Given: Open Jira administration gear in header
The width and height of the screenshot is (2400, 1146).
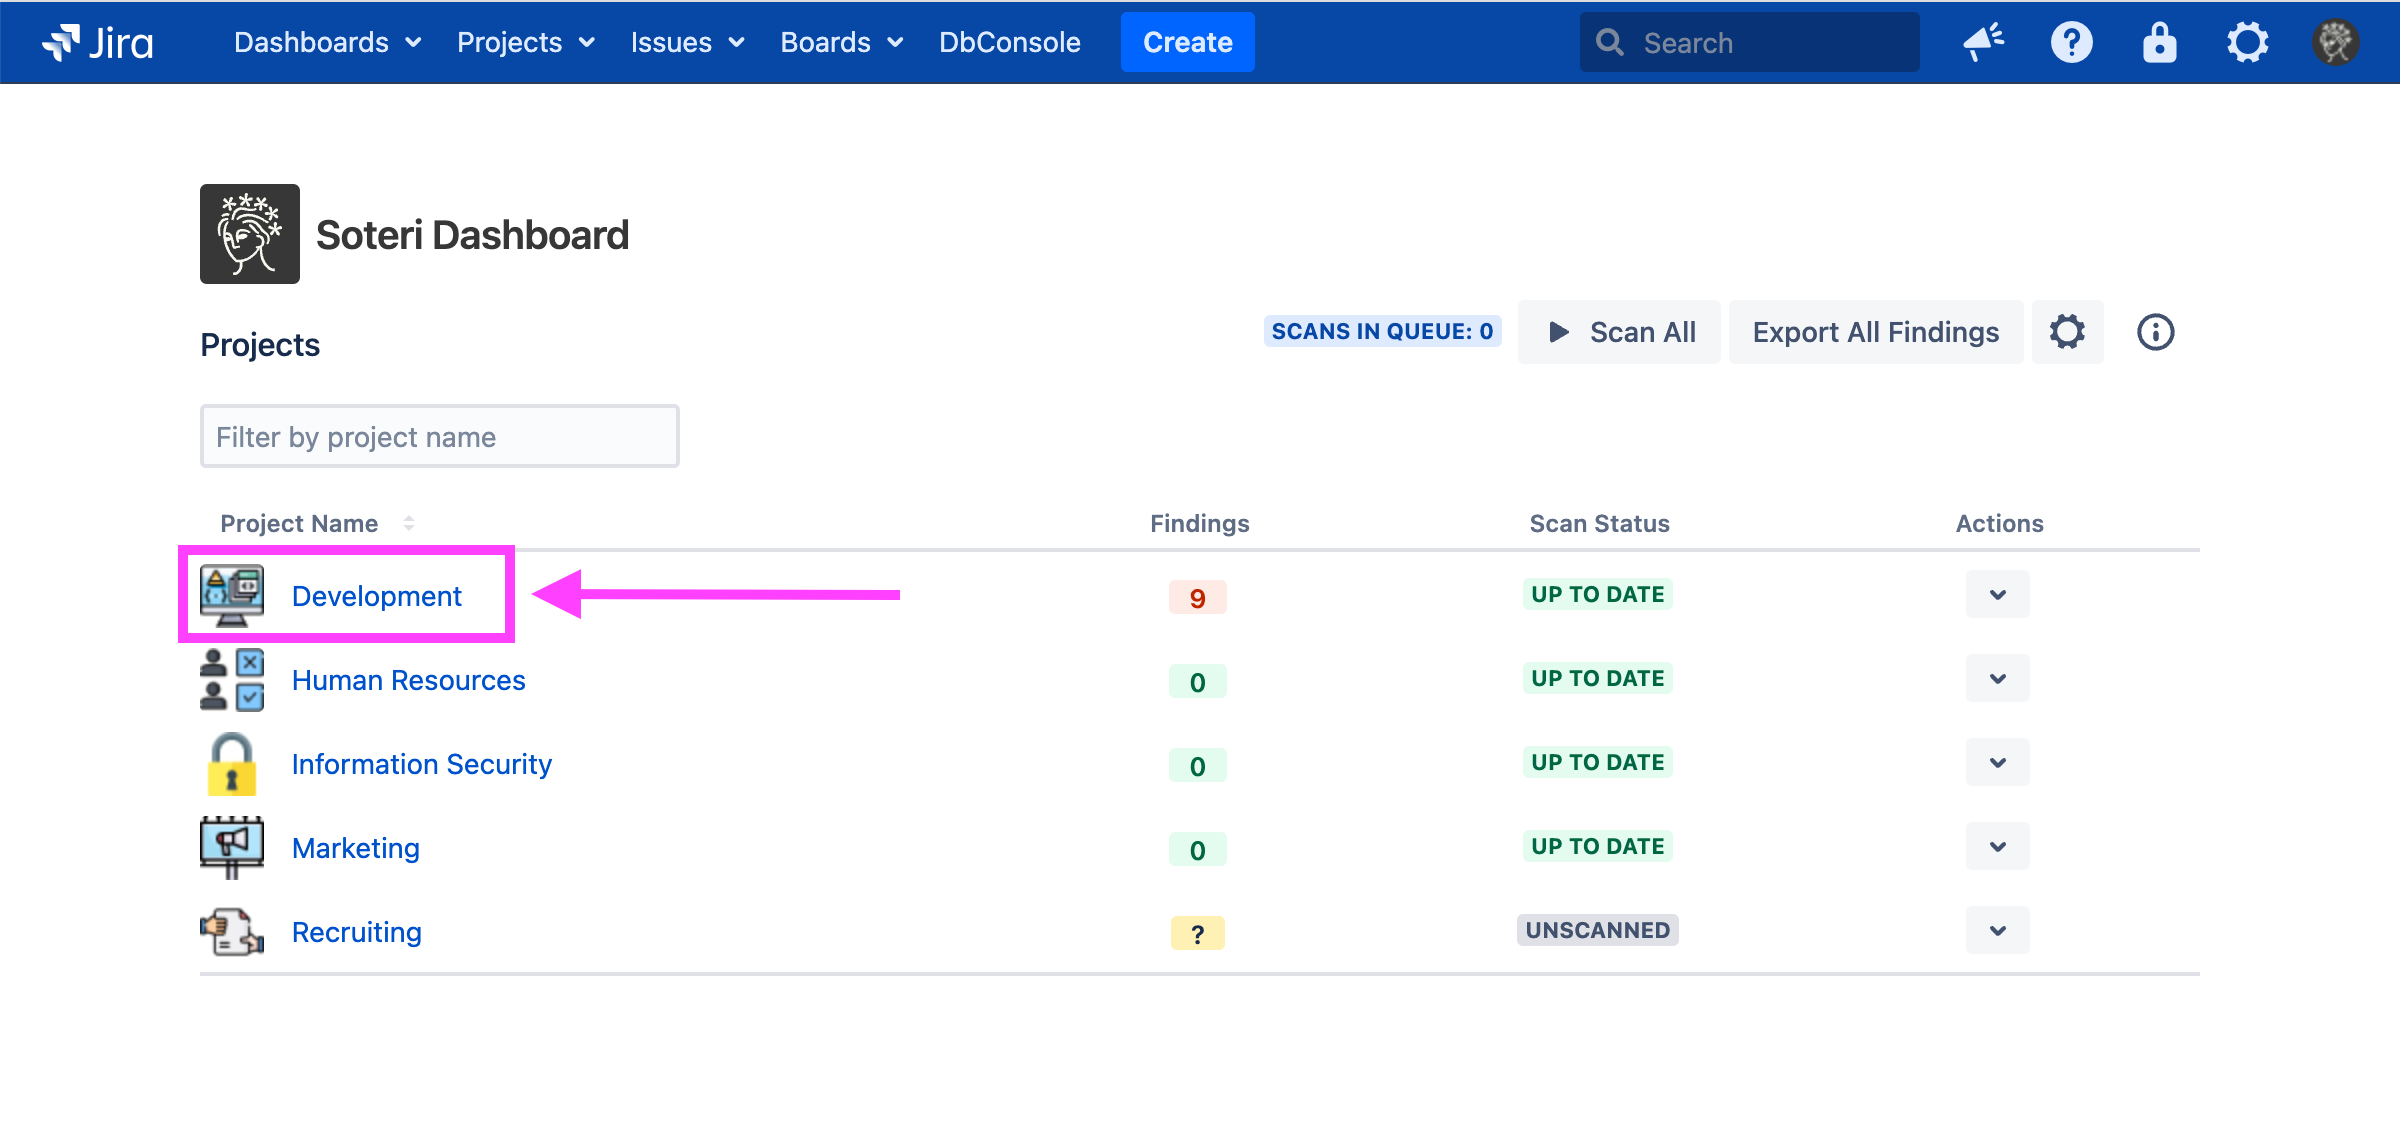Looking at the screenshot, I should [2247, 42].
